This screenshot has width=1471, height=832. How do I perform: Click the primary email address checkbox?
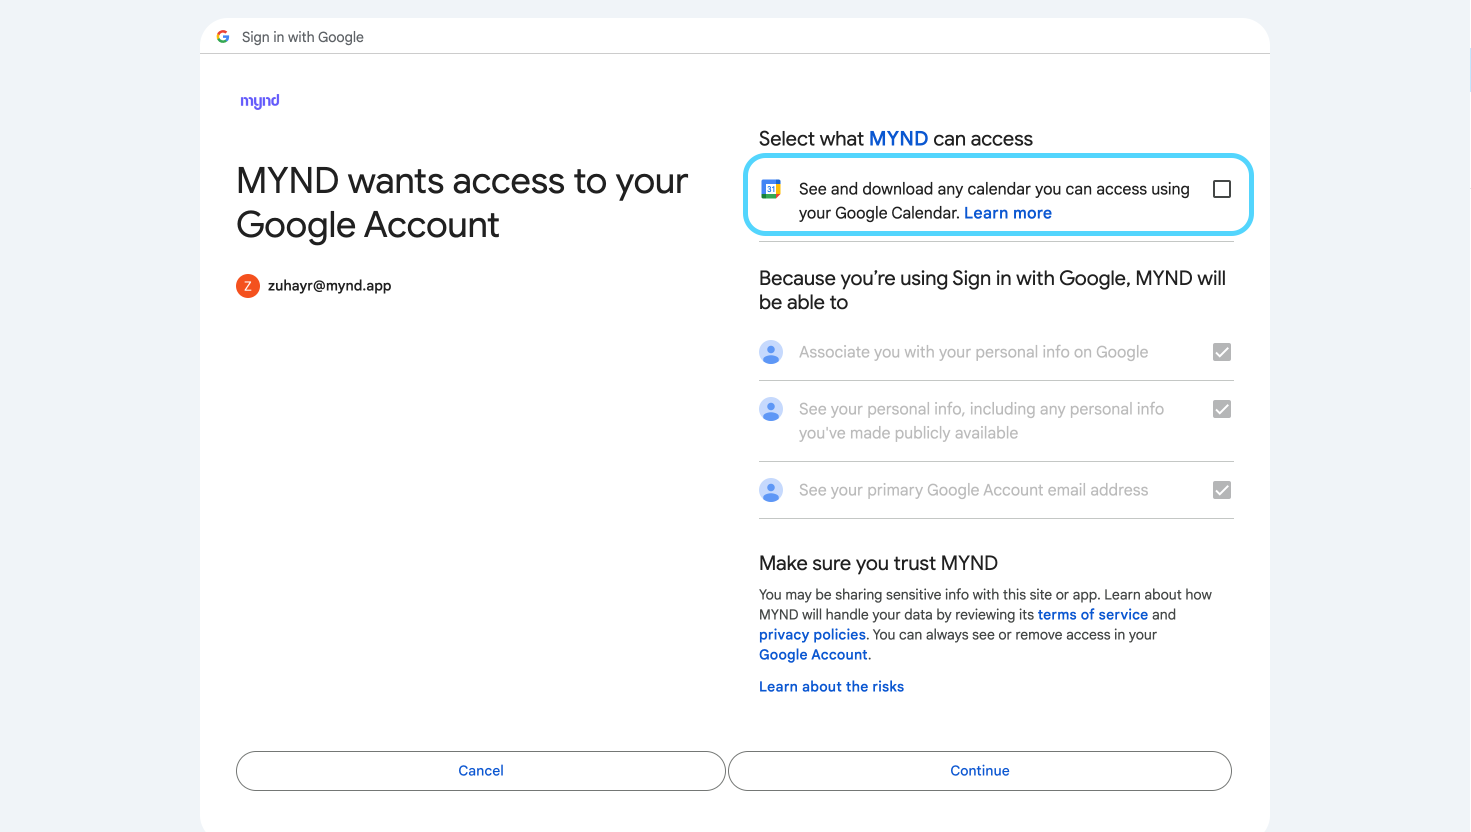tap(1222, 490)
